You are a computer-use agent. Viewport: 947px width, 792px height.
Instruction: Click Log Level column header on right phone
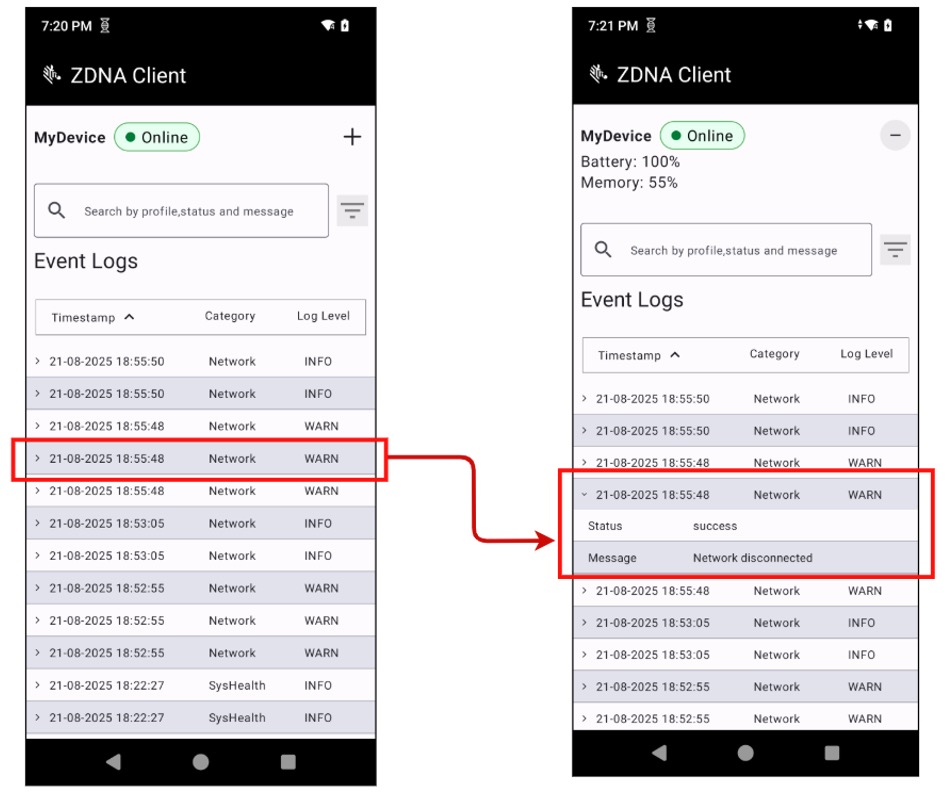pos(866,354)
